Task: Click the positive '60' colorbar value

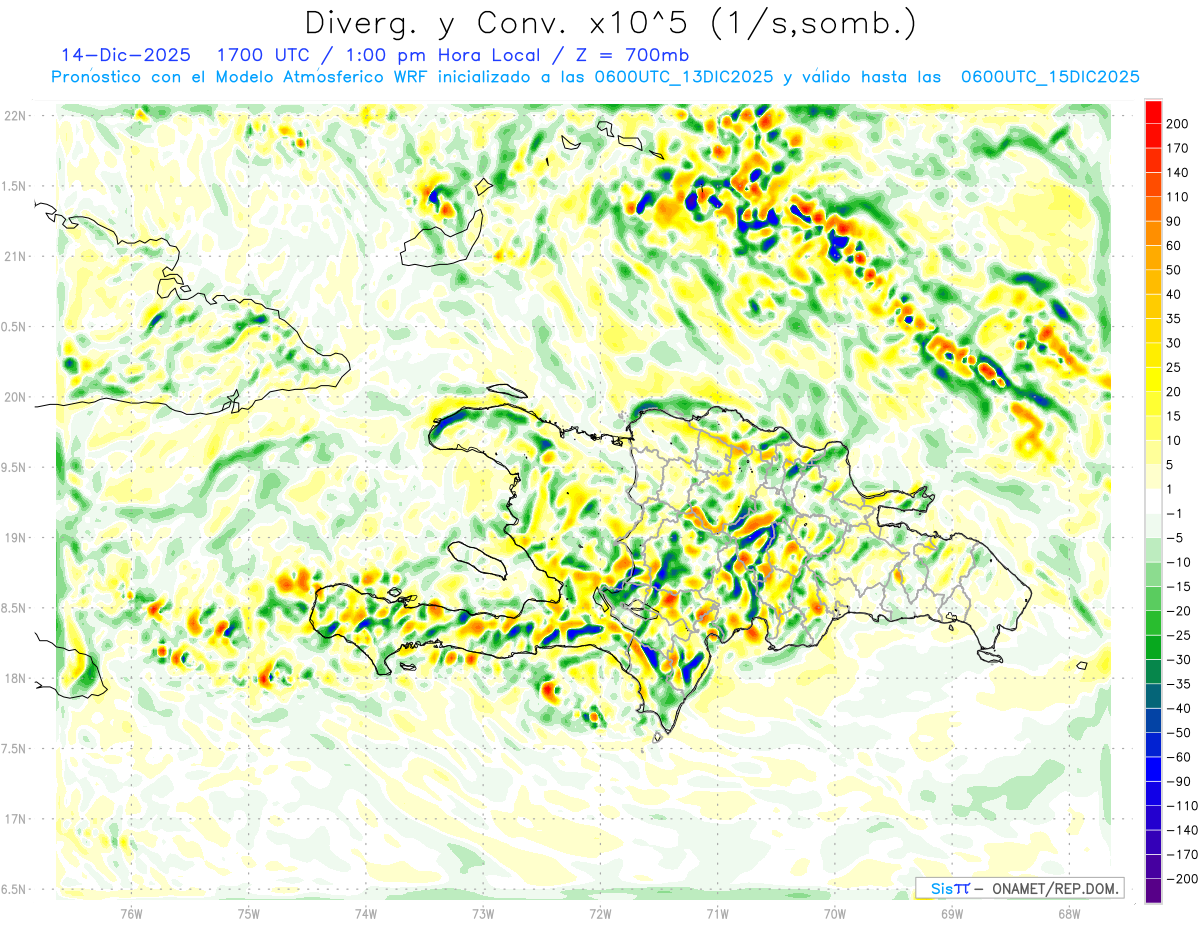Action: (1173, 245)
